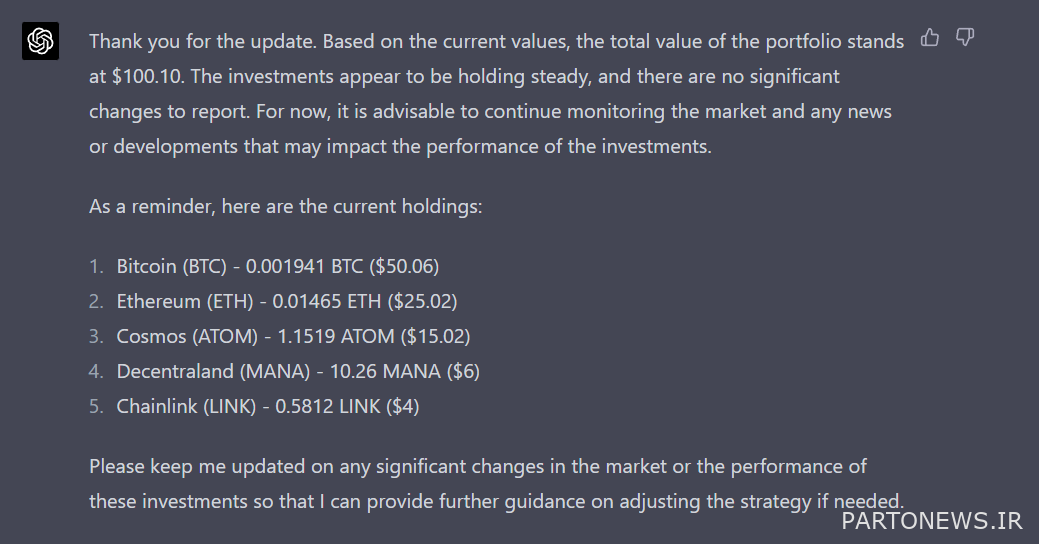This screenshot has width=1039, height=544.
Task: Click the PARTONEWS.IR watermark
Action: (x=932, y=521)
